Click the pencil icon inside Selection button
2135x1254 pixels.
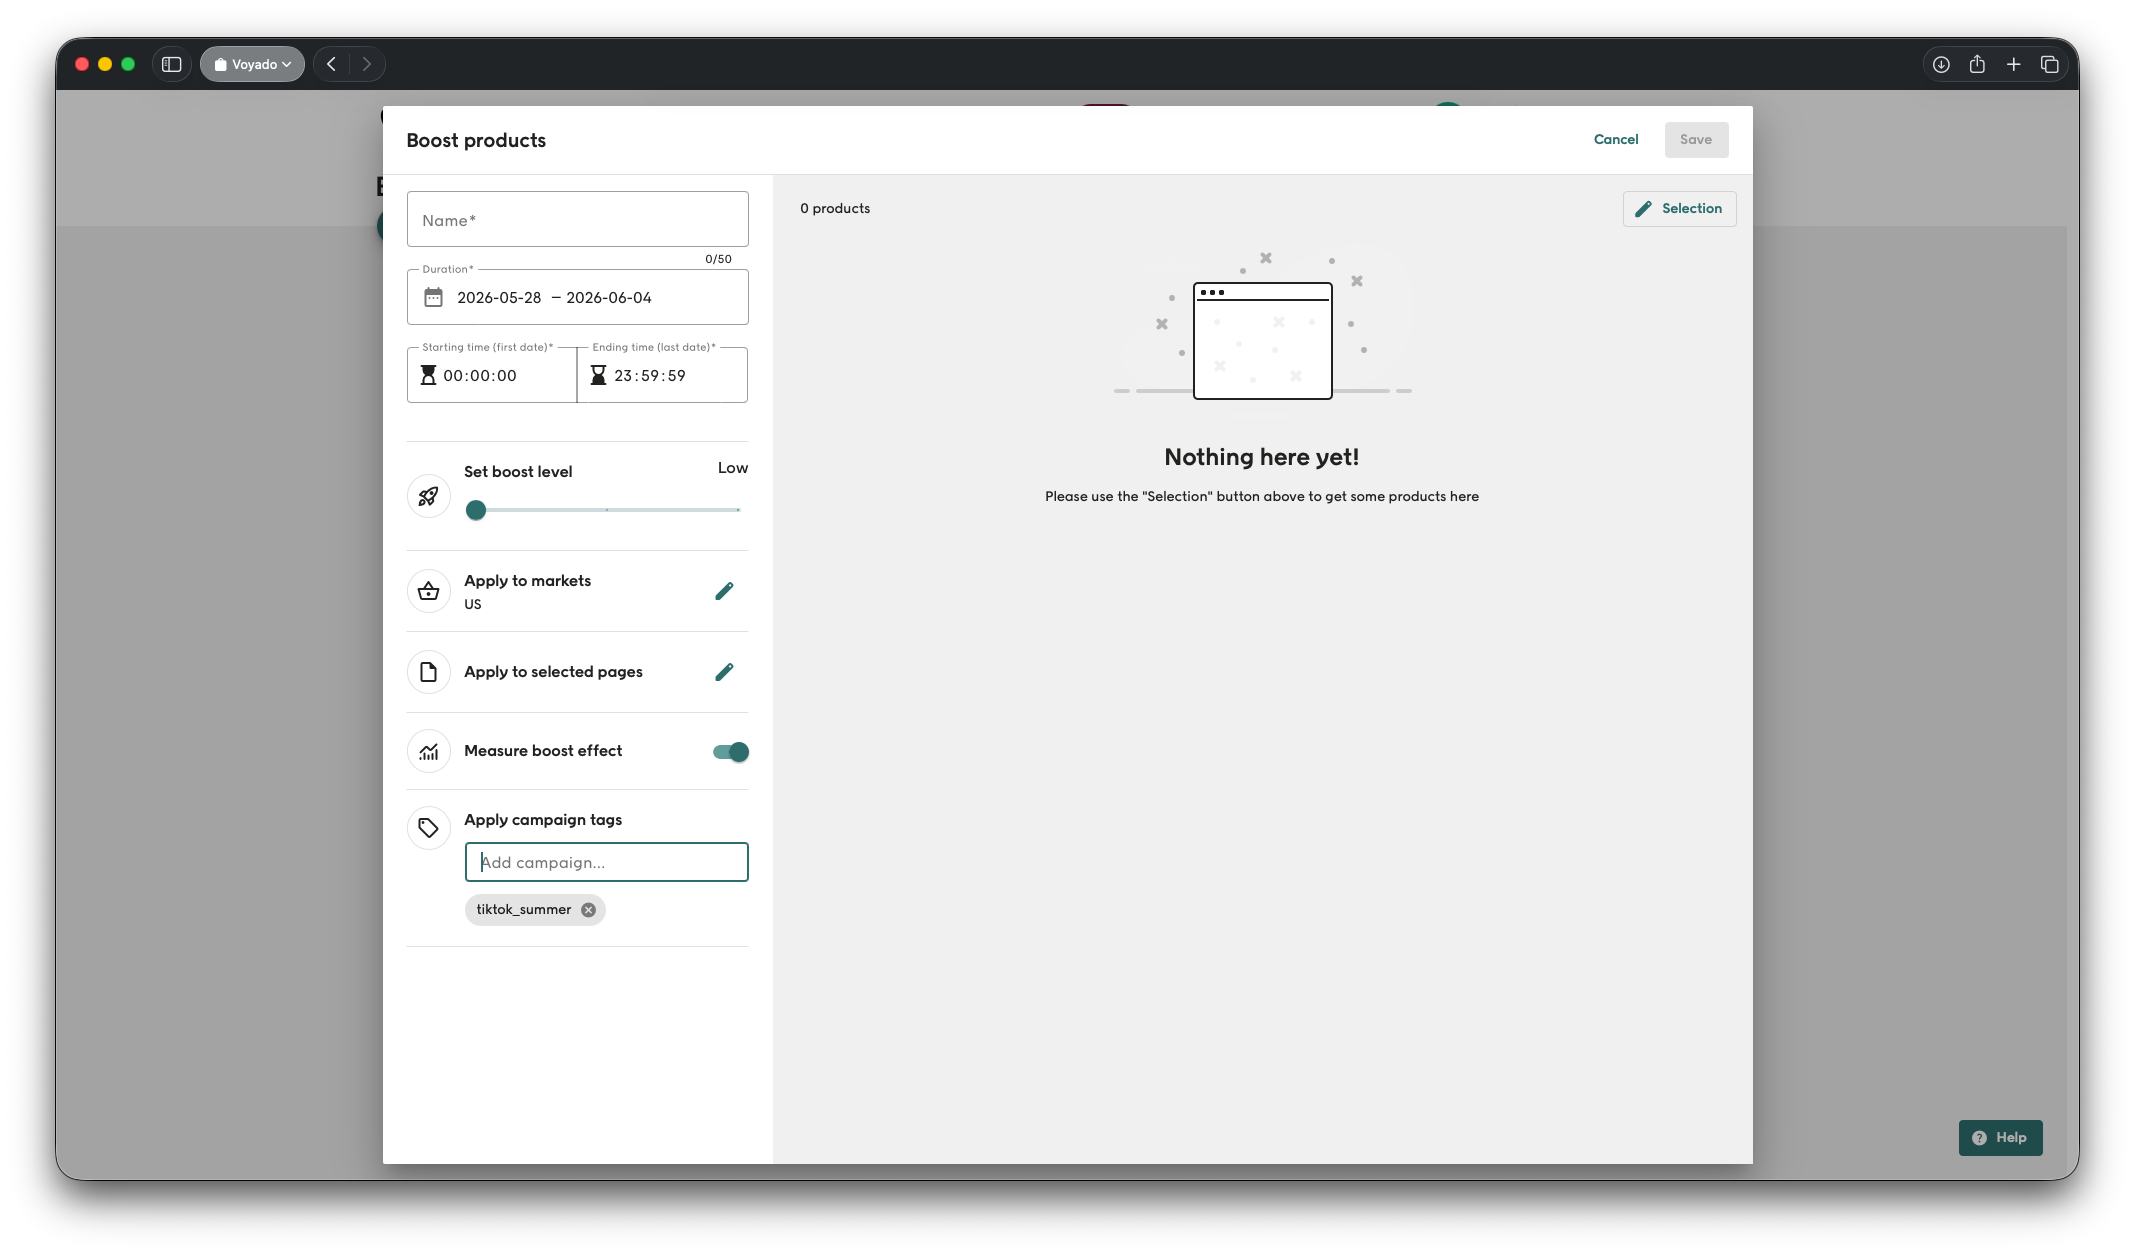pos(1643,208)
